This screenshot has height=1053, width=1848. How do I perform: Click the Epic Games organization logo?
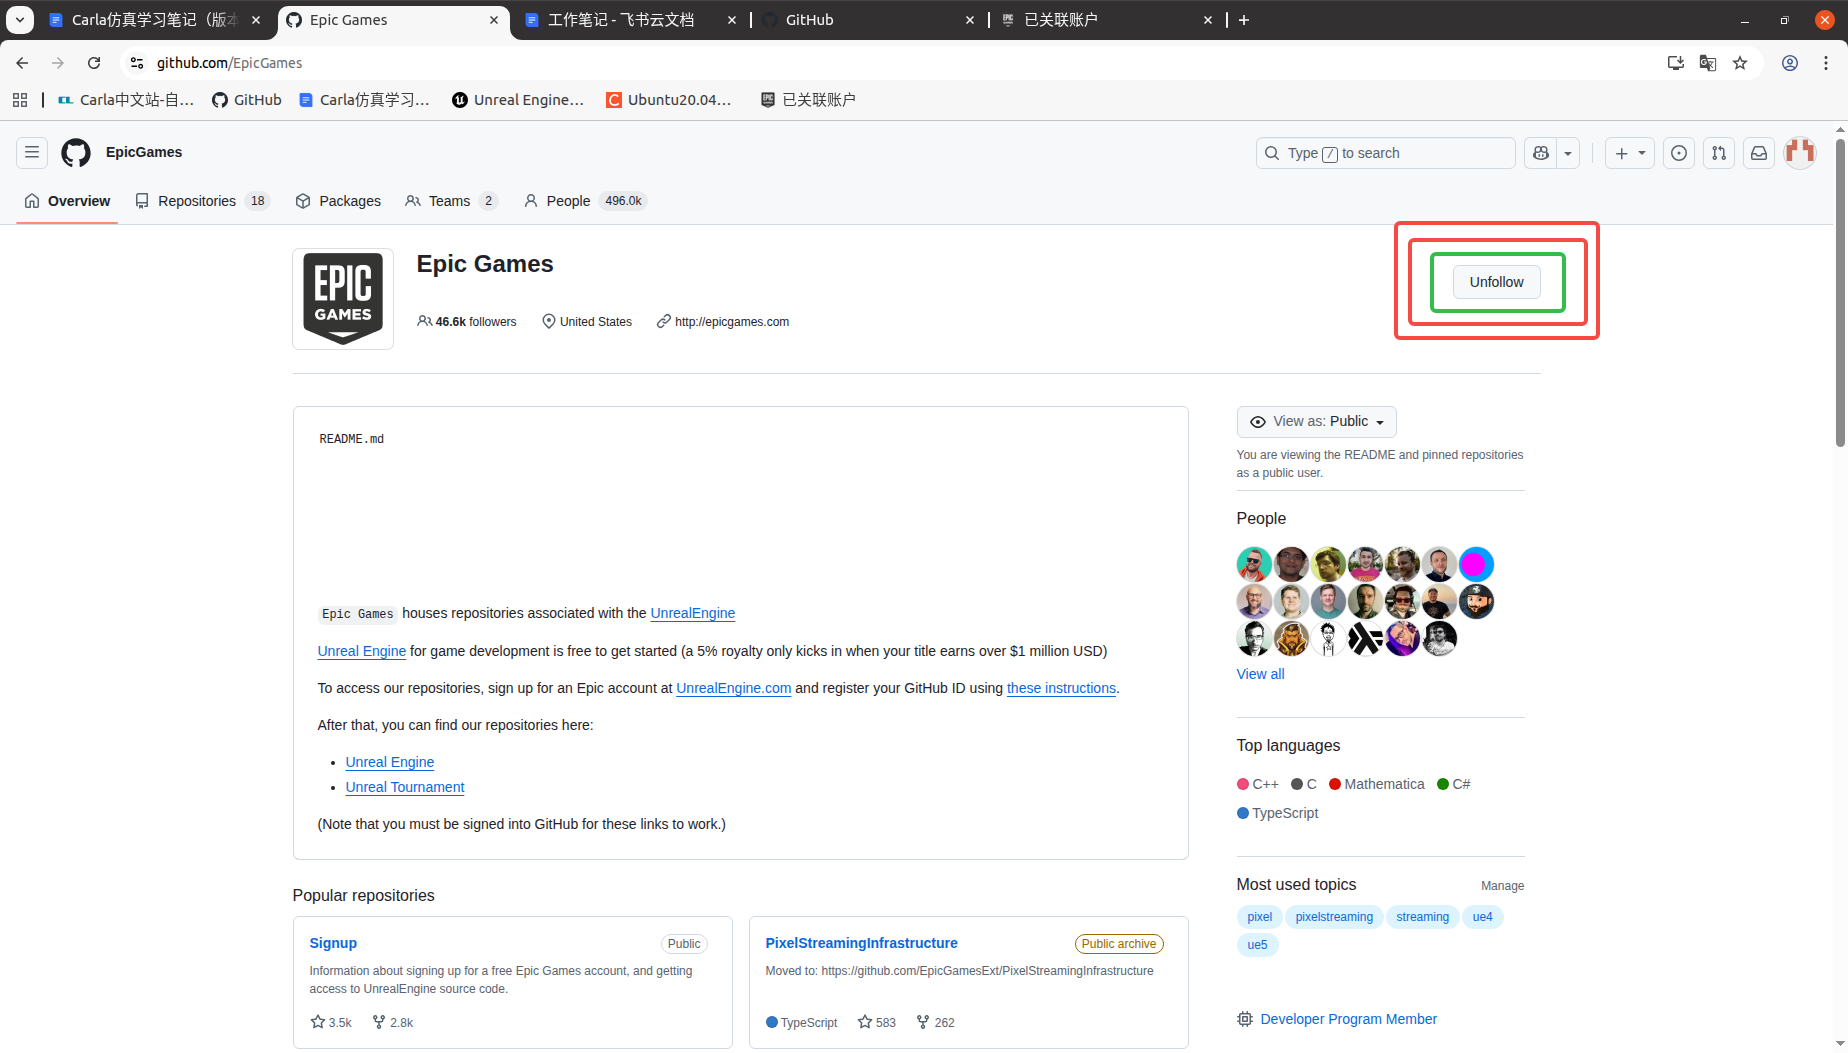click(x=343, y=299)
